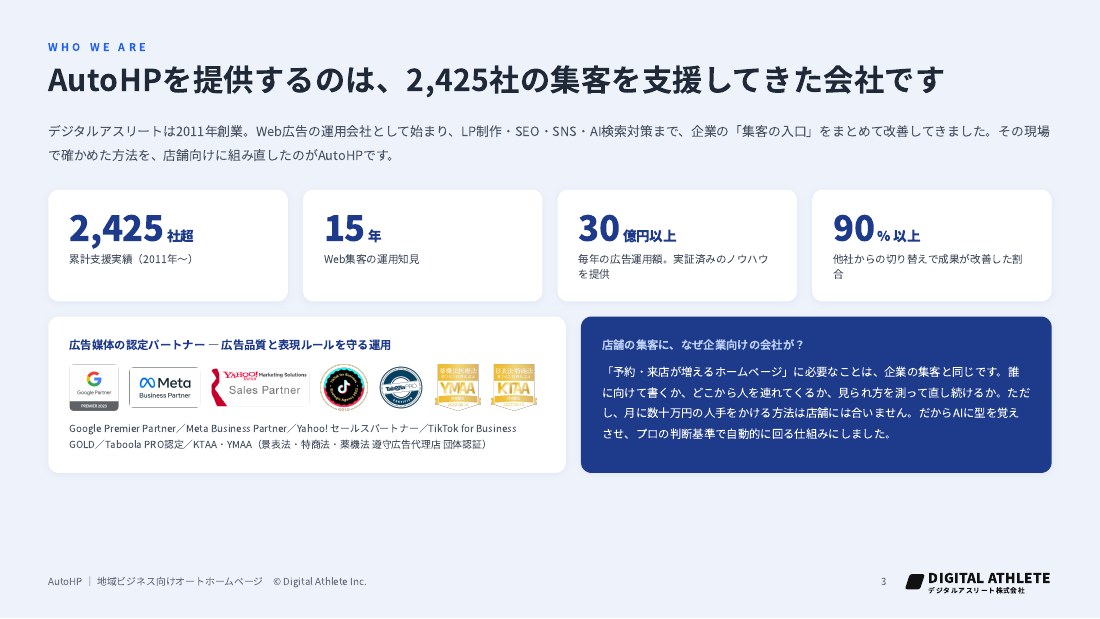Click the '広告媒体の認定パートナー' heading
Screen dimensions: 1100x619
click(229, 345)
